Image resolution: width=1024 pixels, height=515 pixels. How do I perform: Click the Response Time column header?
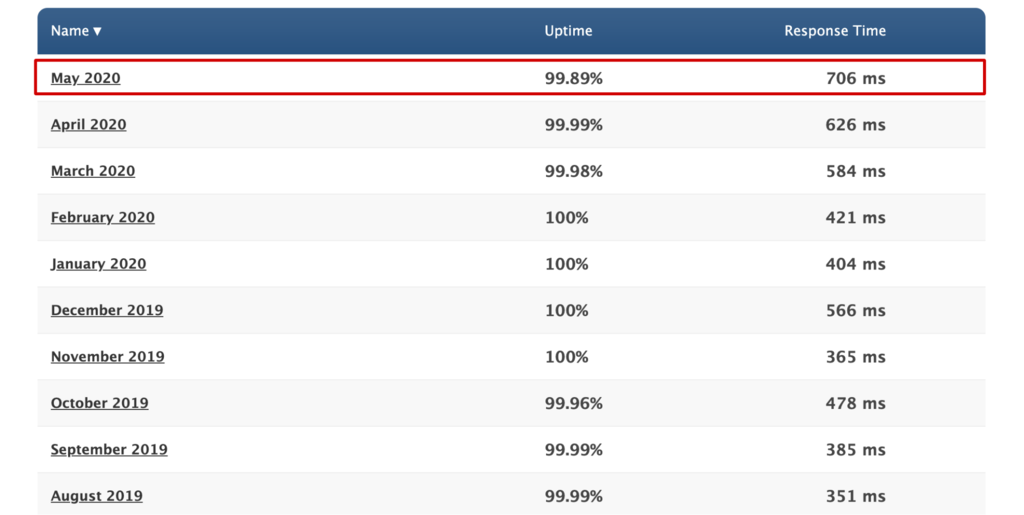834,31
